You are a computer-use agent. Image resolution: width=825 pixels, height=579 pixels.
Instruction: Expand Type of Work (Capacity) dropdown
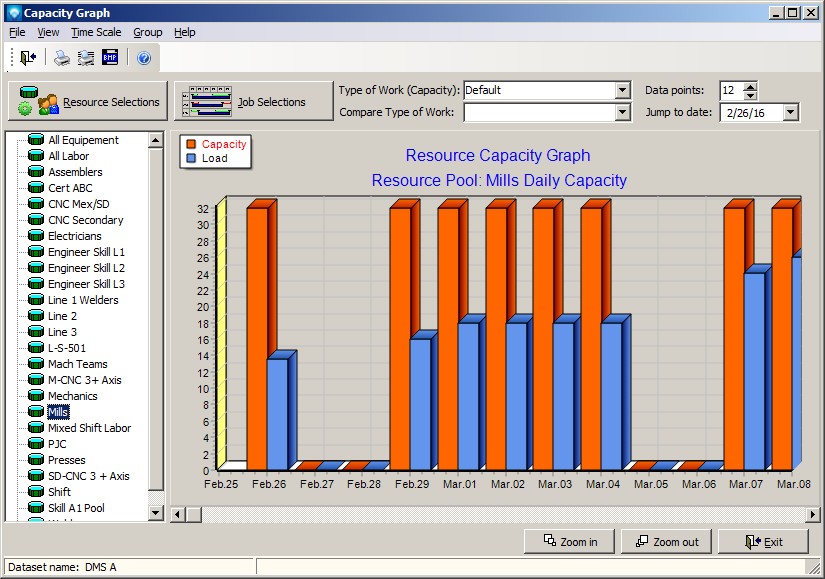click(623, 90)
